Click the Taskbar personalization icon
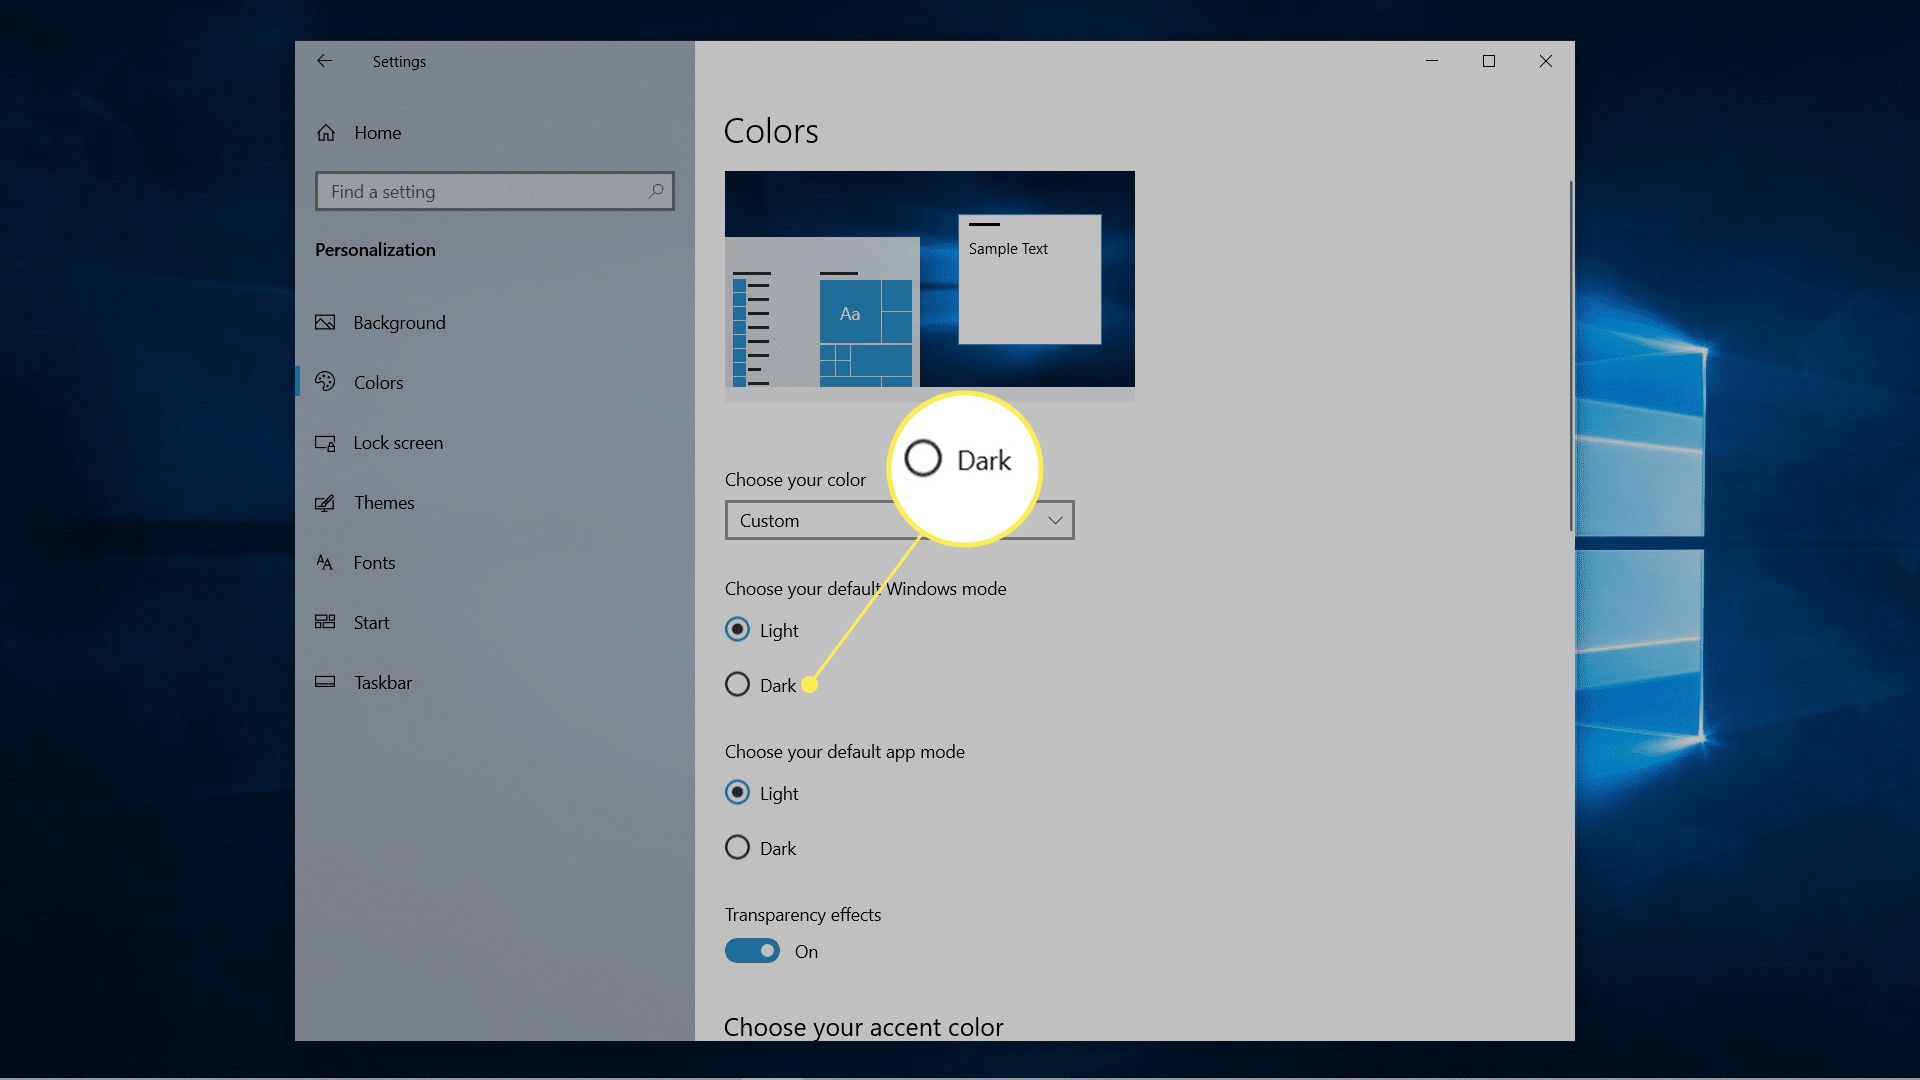Viewport: 1920px width, 1080px height. click(x=326, y=682)
